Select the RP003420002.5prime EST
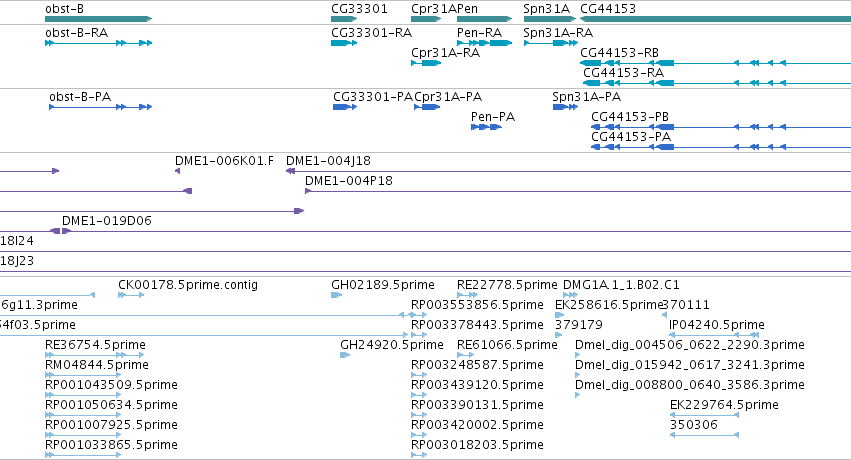 (419, 436)
